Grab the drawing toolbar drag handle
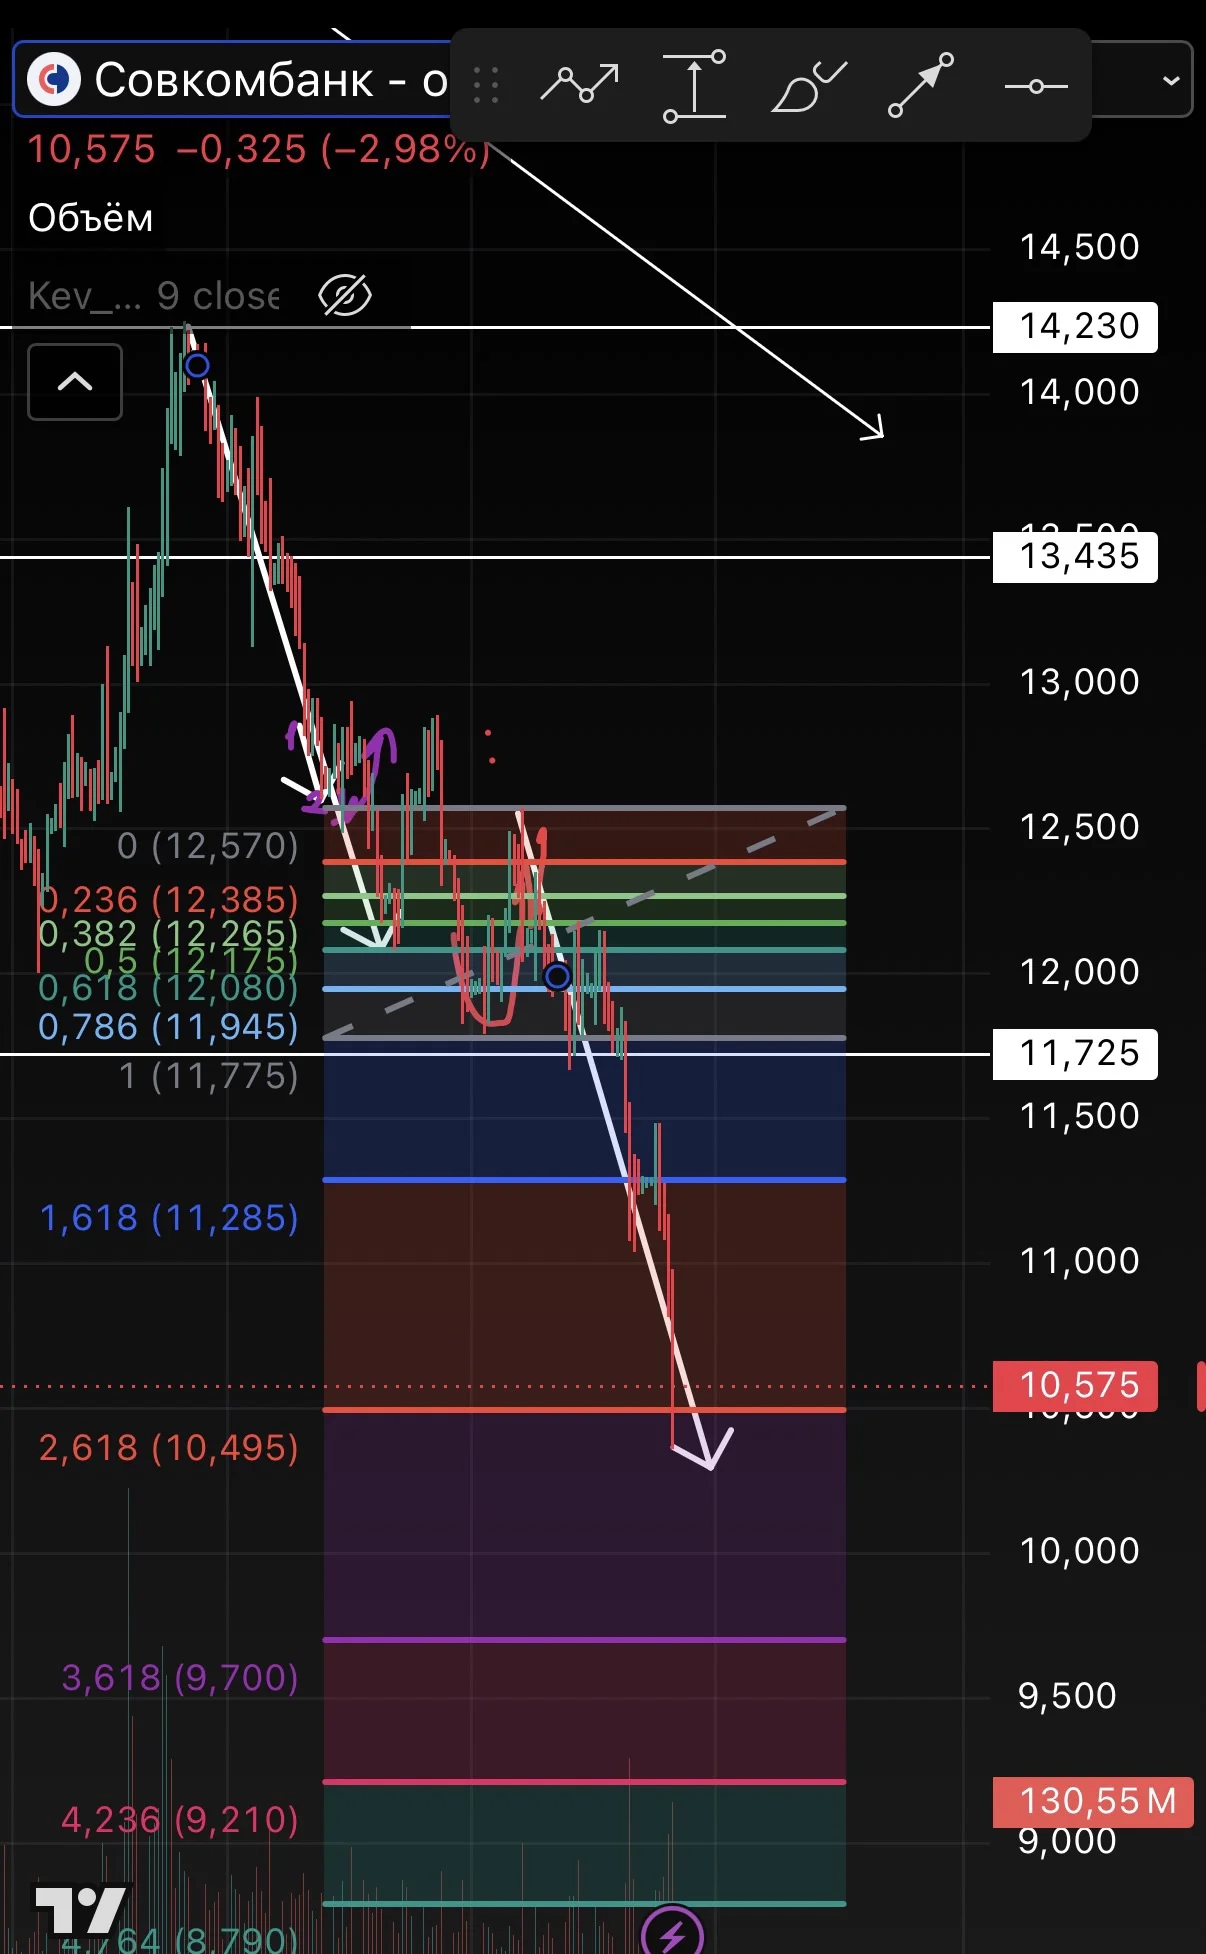 [x=486, y=86]
